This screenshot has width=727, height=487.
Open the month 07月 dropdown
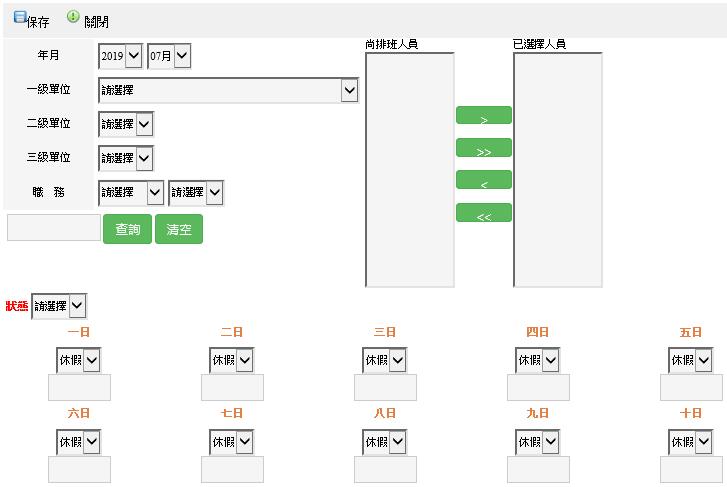point(168,57)
